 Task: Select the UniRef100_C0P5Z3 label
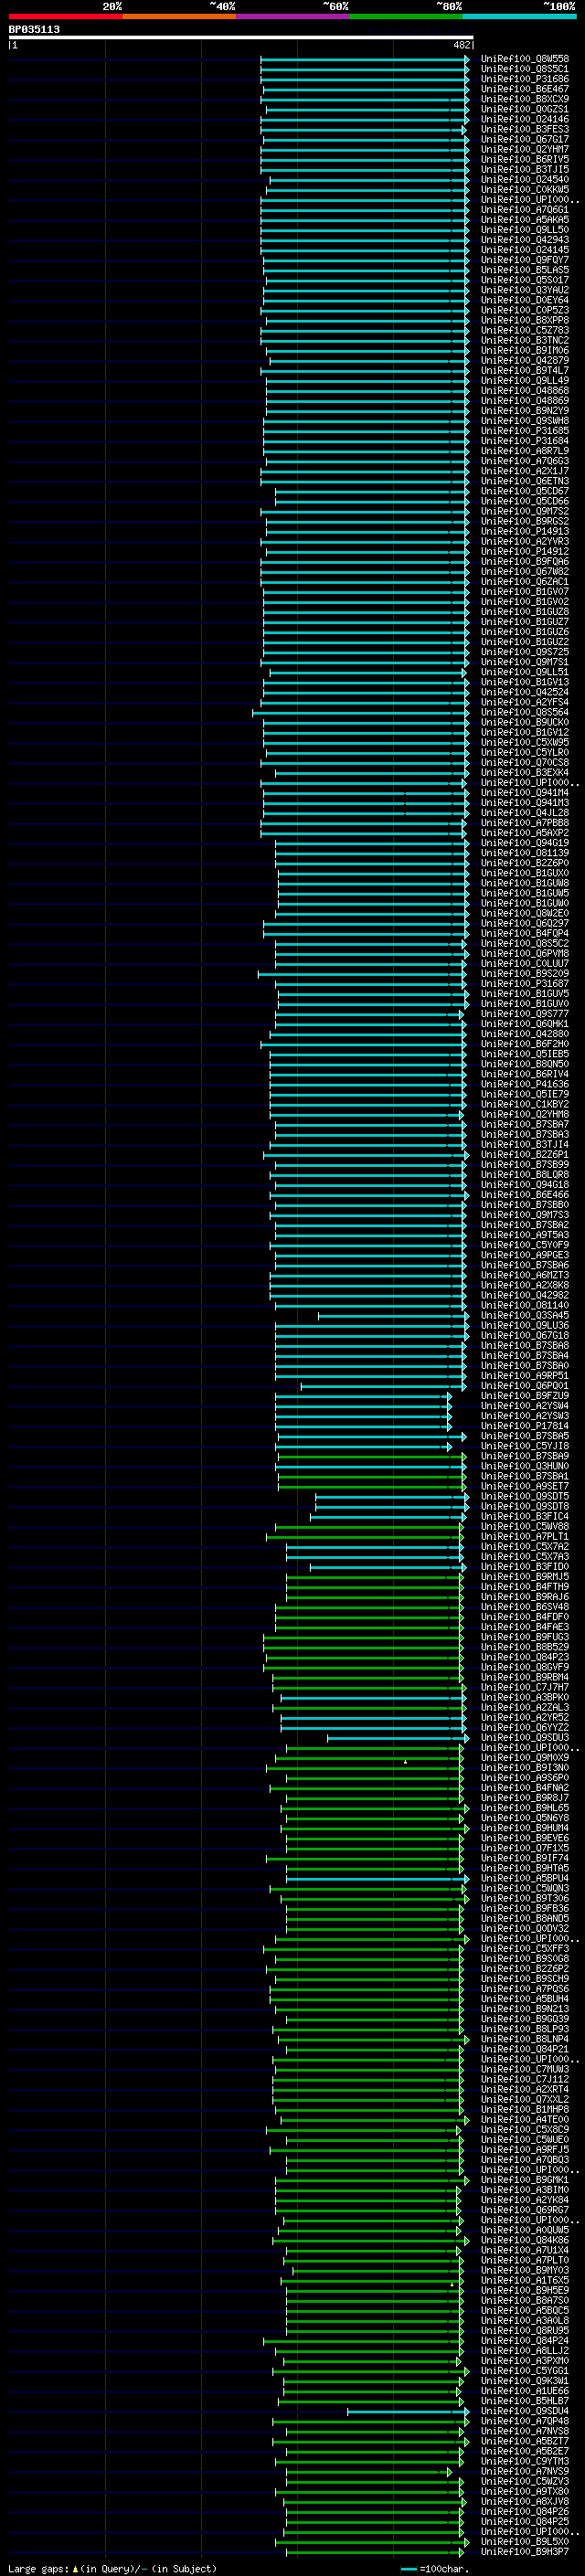[x=524, y=310]
